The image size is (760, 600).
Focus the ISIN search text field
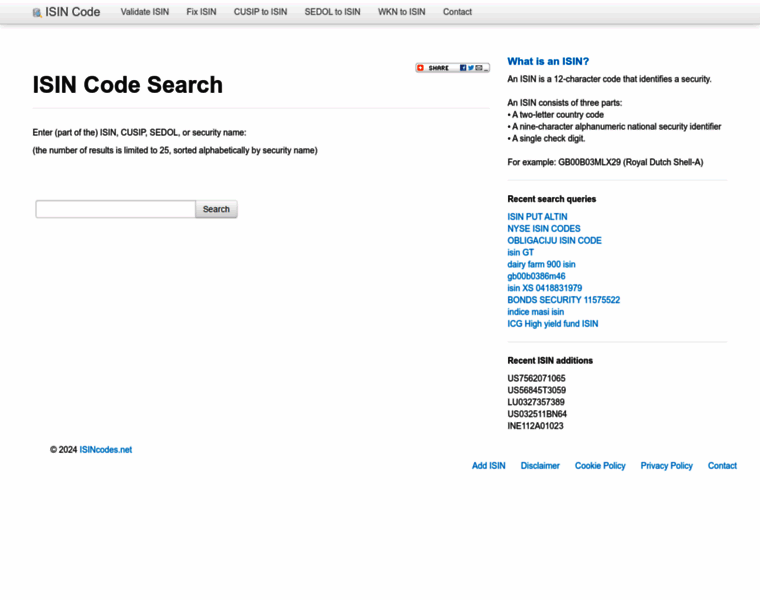[116, 209]
